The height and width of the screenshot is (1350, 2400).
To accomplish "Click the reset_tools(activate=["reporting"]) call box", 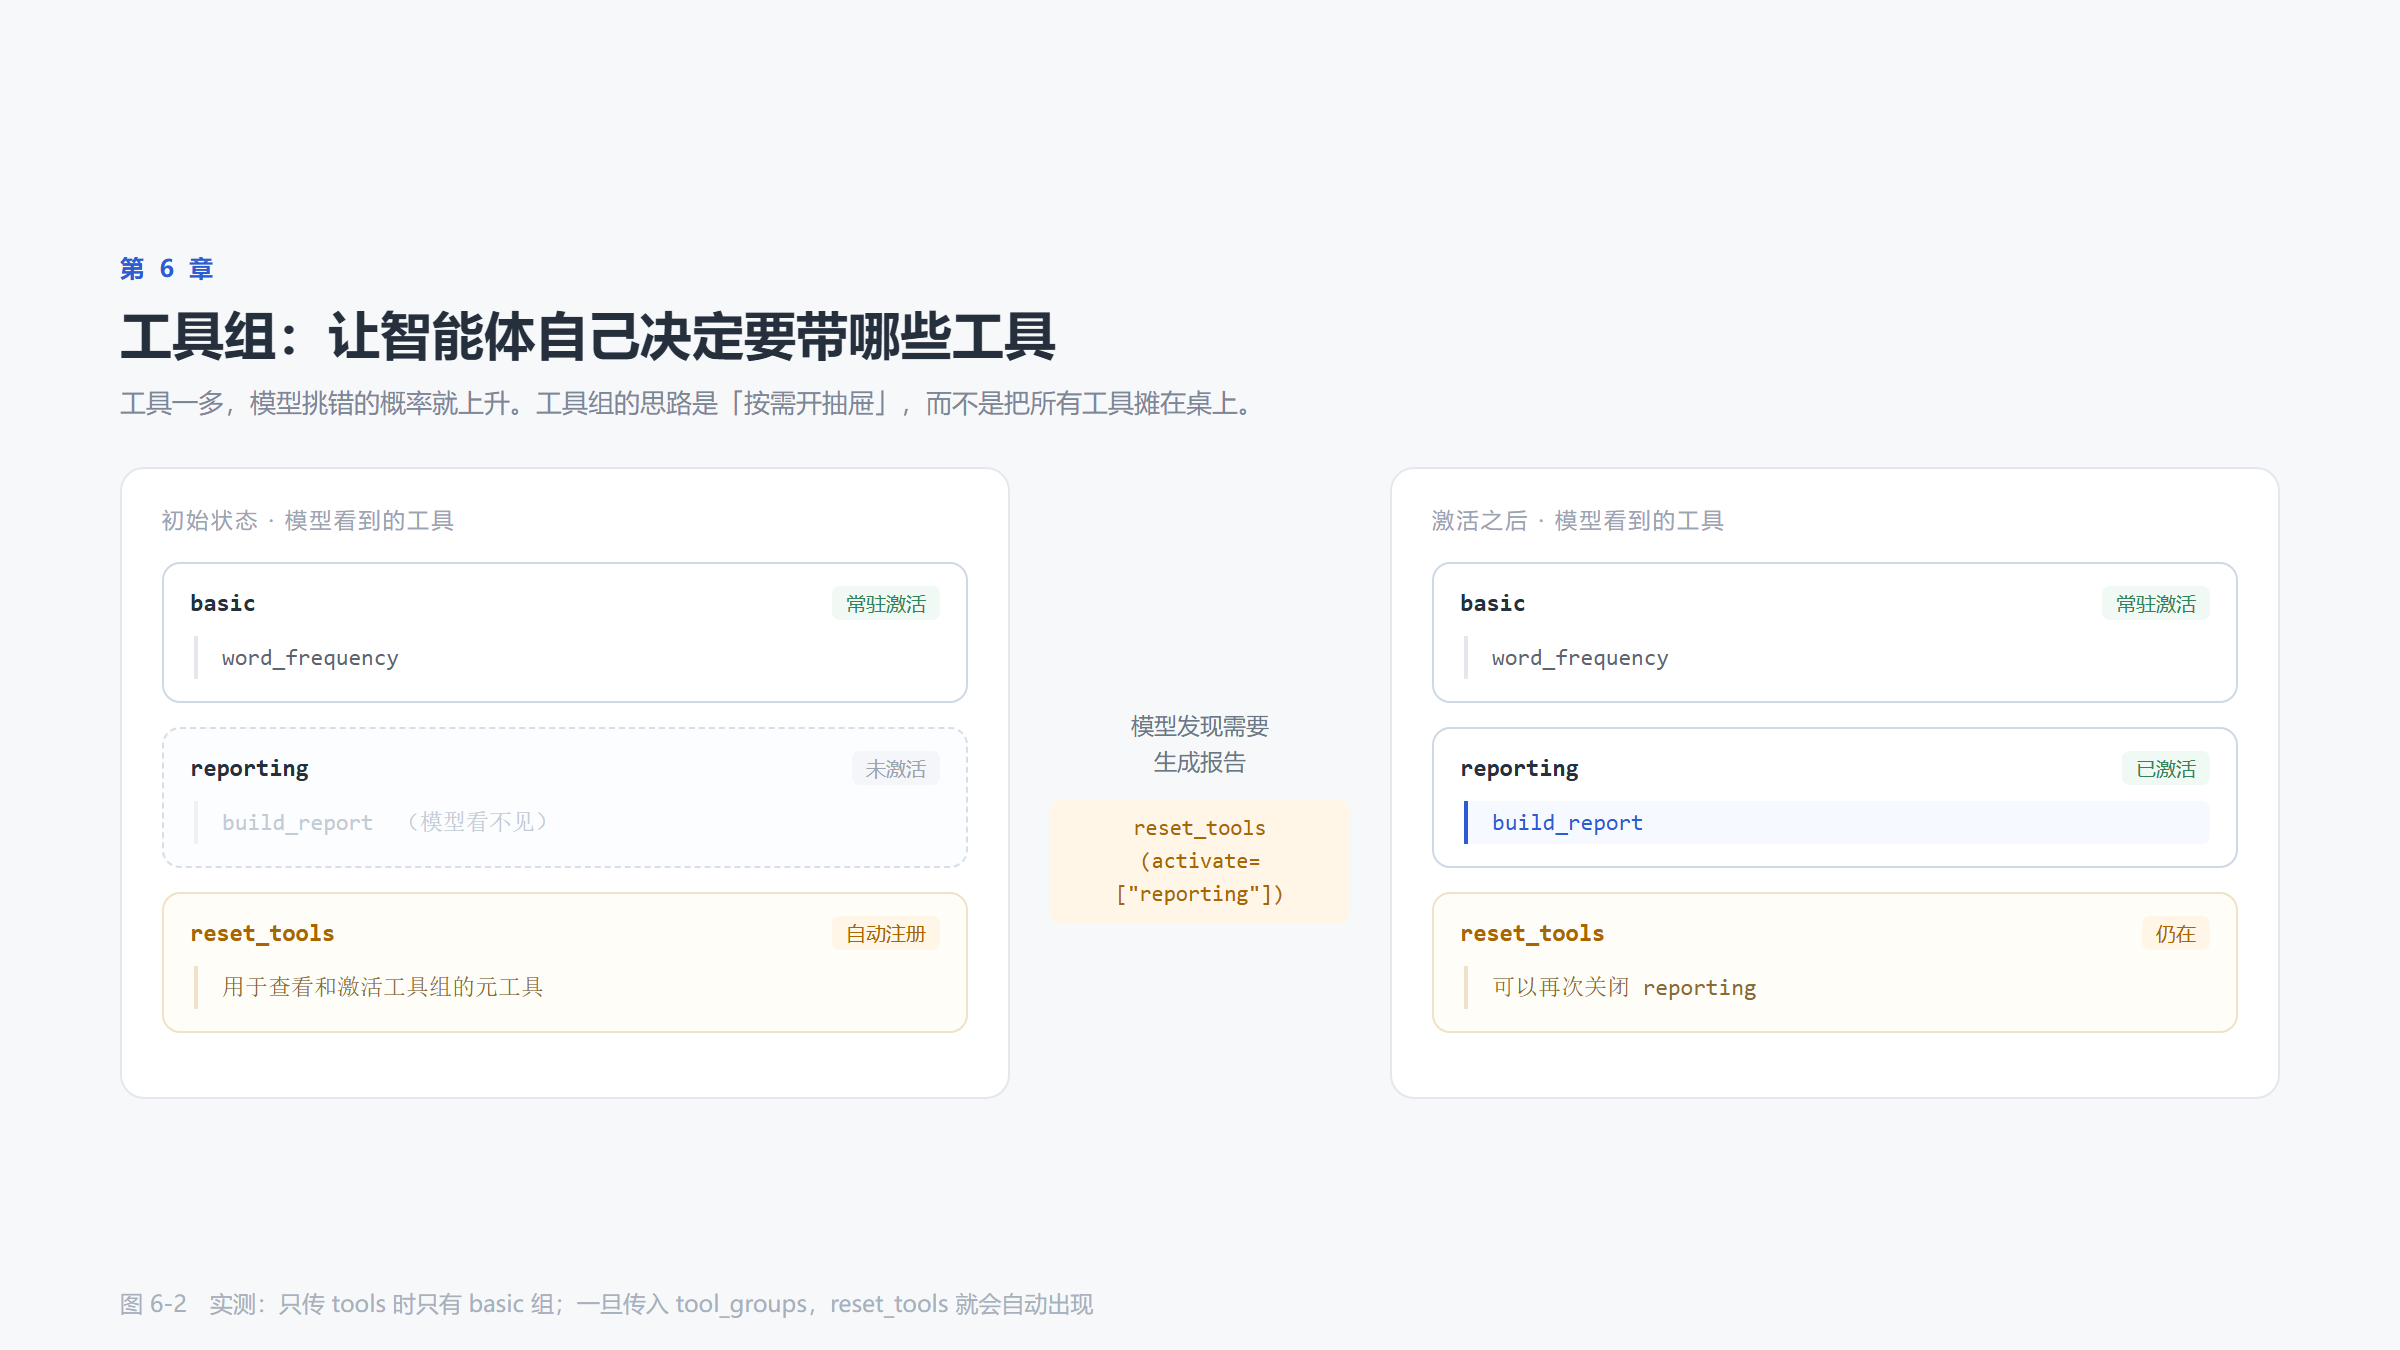I will click(1200, 861).
